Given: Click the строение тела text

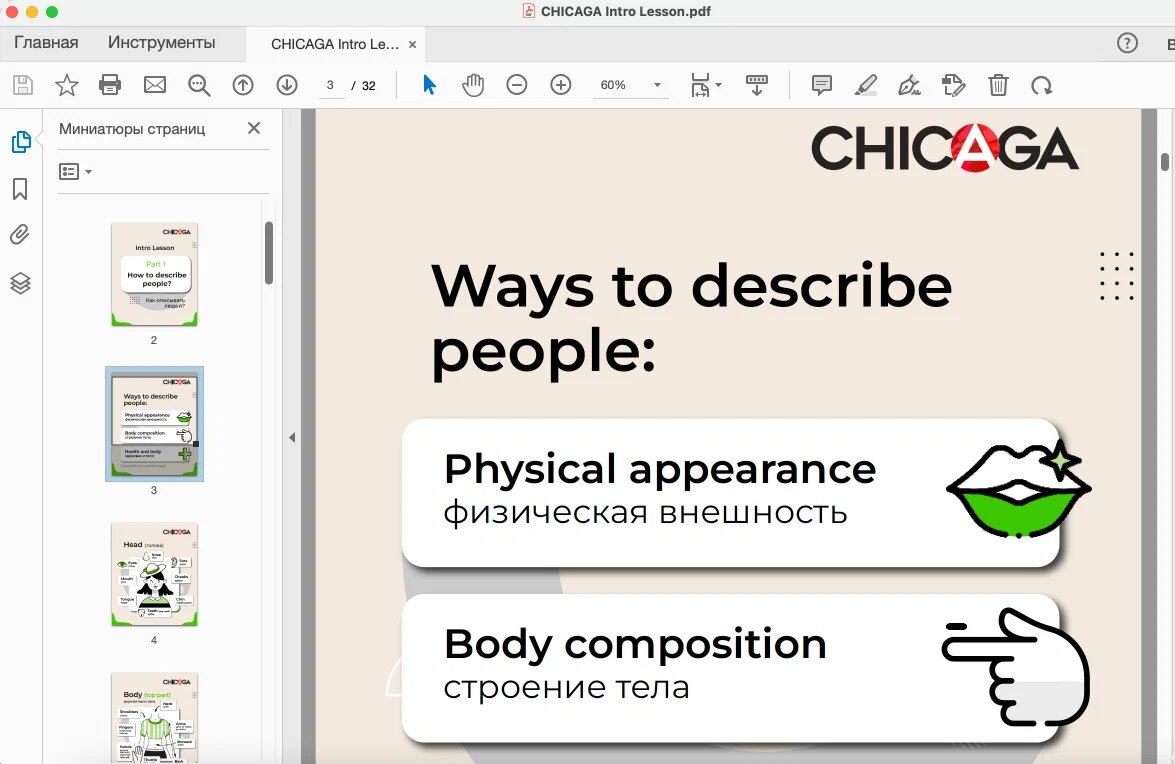Looking at the screenshot, I should click(x=566, y=688).
